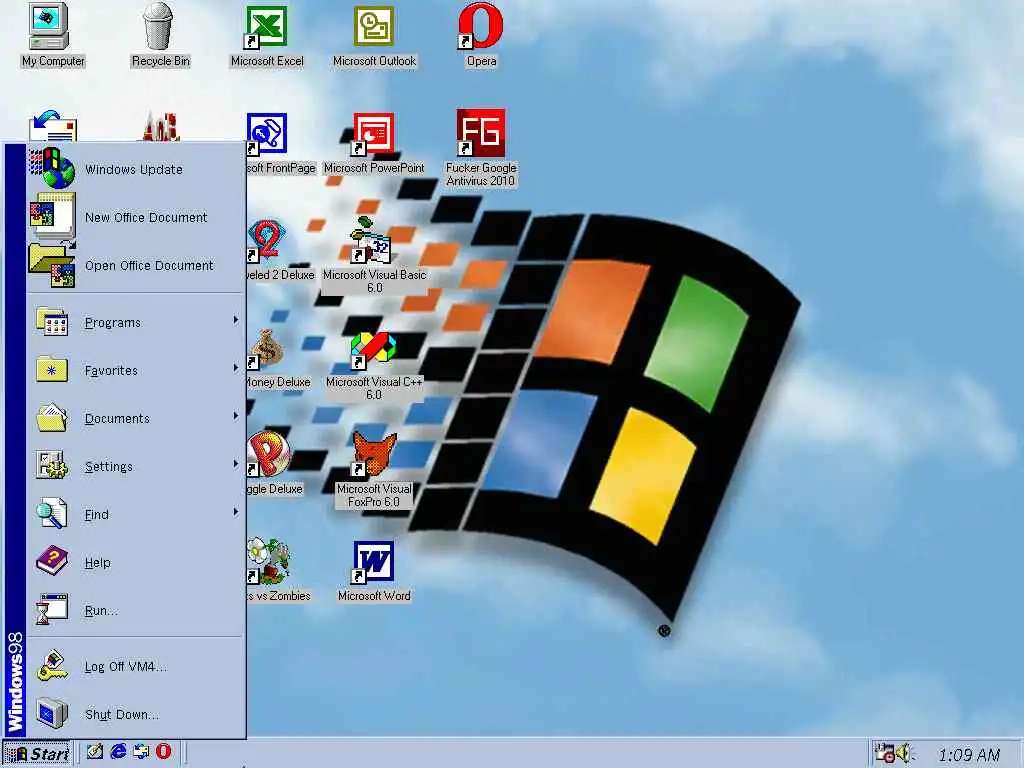This screenshot has height=768, width=1024.
Task: Click the notepad-and-pencil quick launch icon
Action: (x=95, y=752)
